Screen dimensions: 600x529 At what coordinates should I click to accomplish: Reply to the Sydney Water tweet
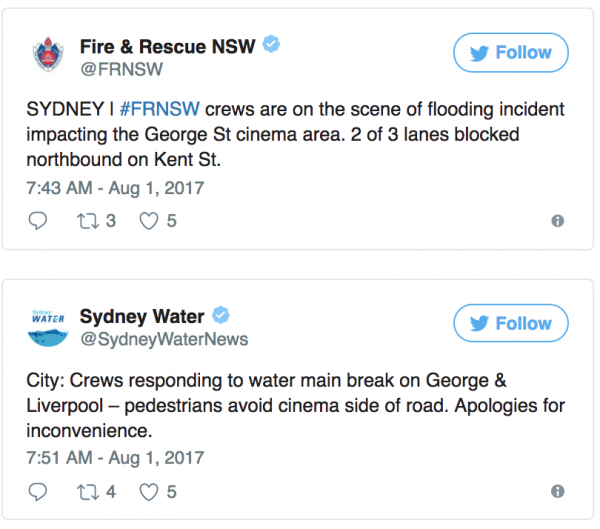[39, 492]
